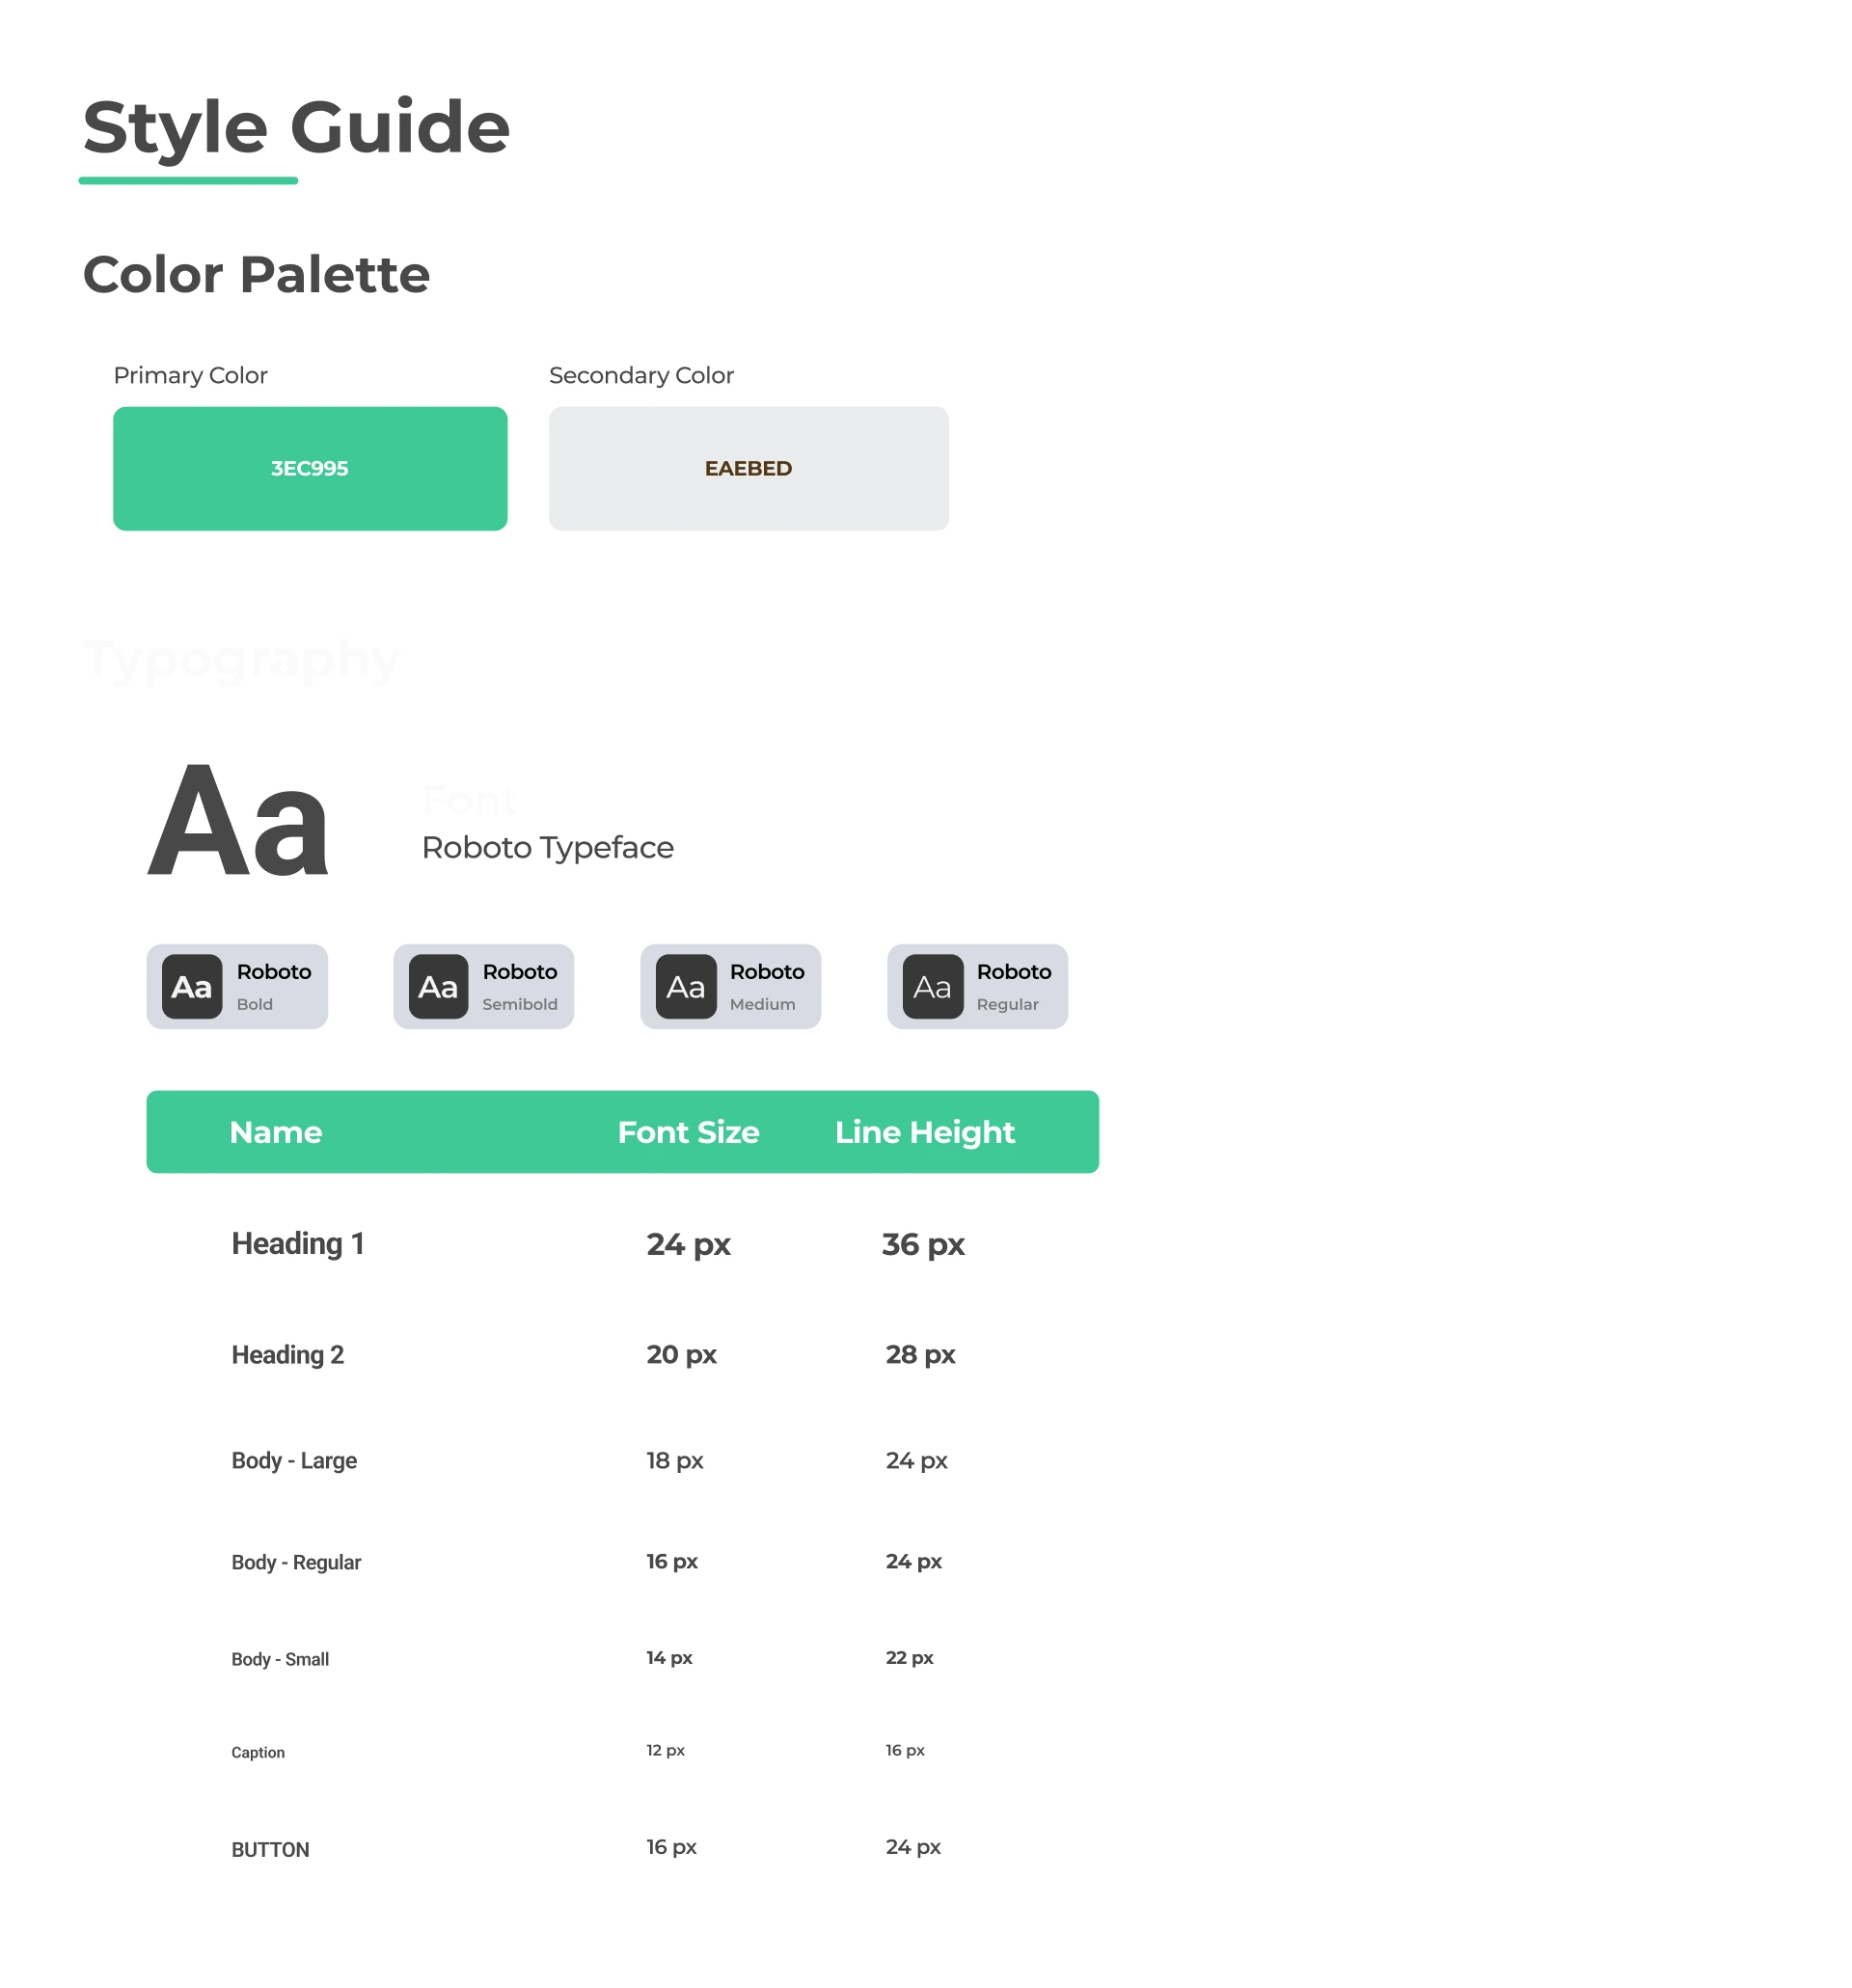Select the Heading 2 row label

click(287, 1354)
